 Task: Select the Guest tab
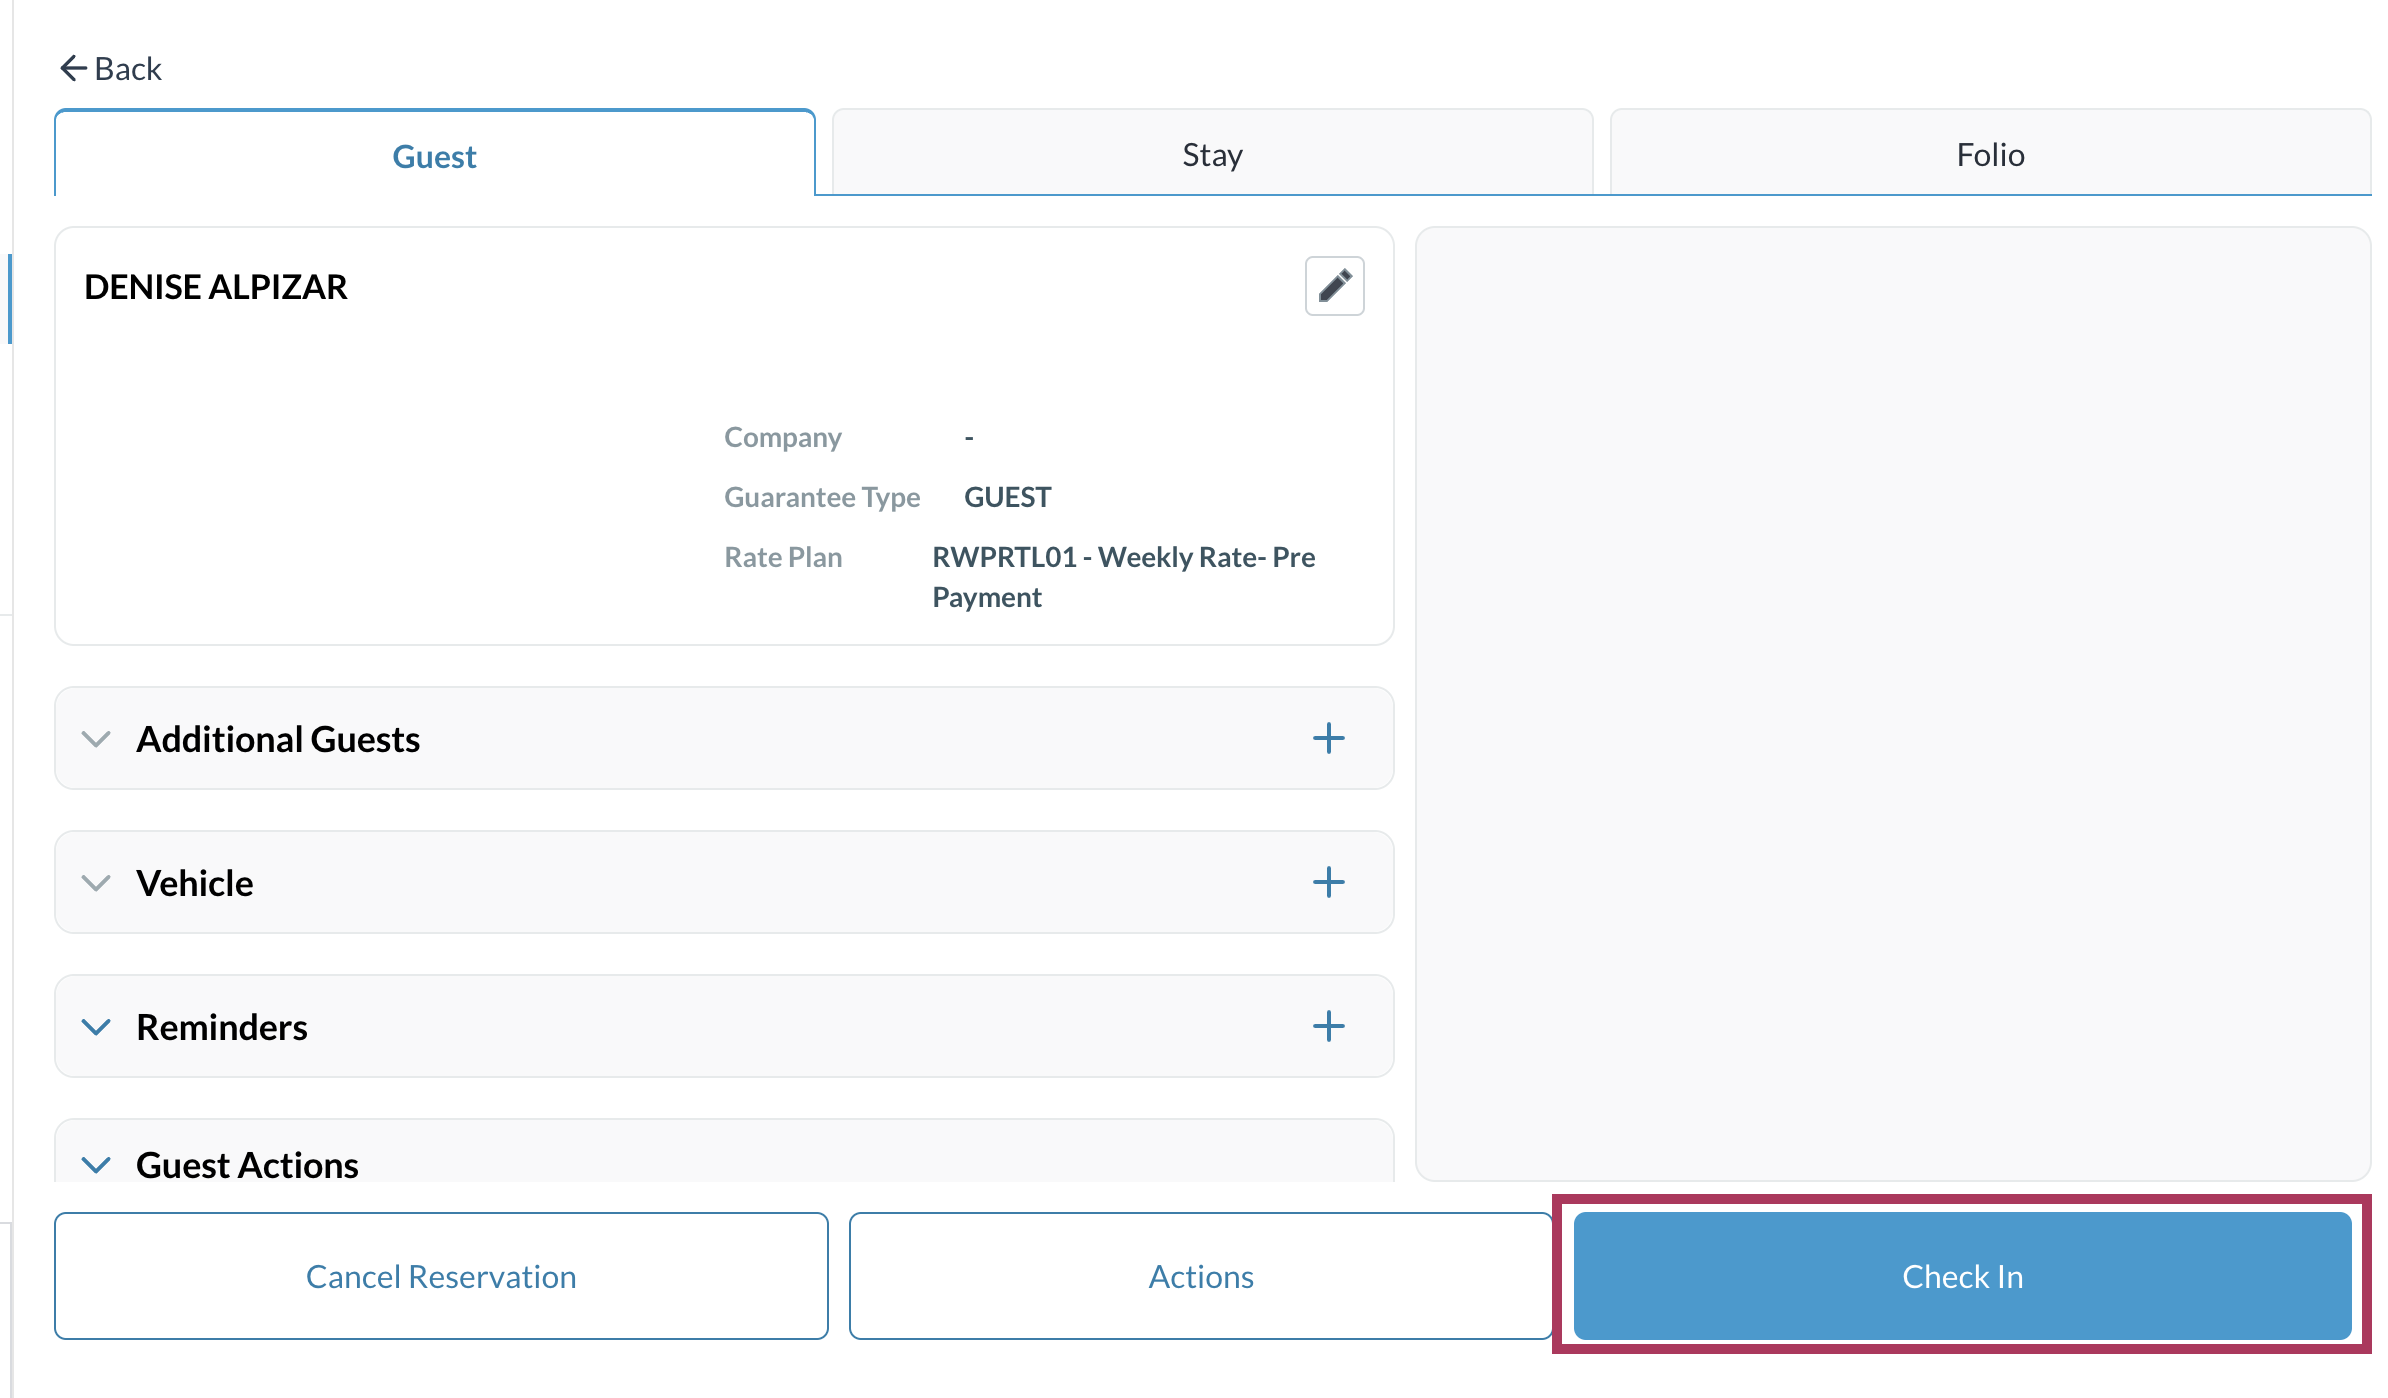(434, 156)
